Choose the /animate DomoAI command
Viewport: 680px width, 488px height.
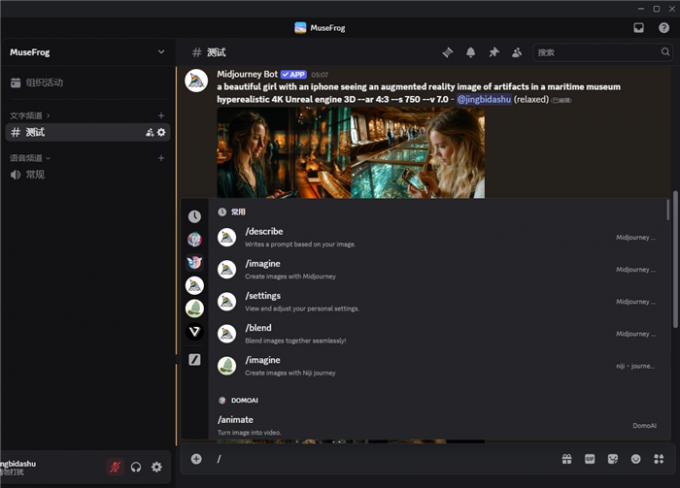pos(438,425)
